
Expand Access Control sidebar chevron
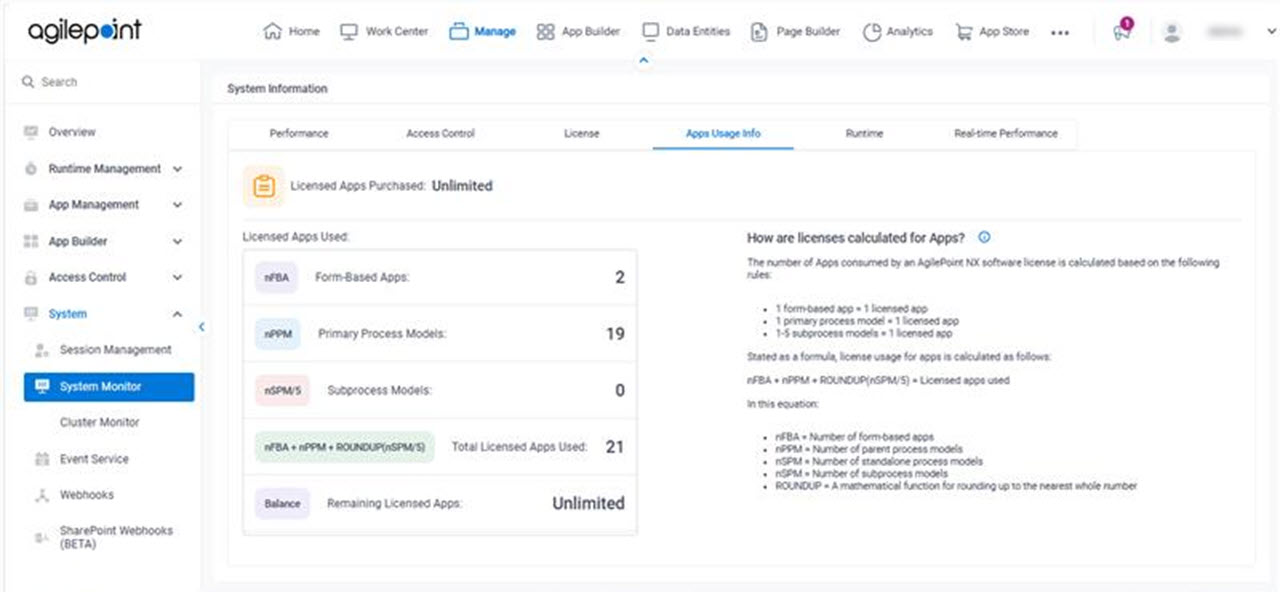pyautogui.click(x=178, y=277)
